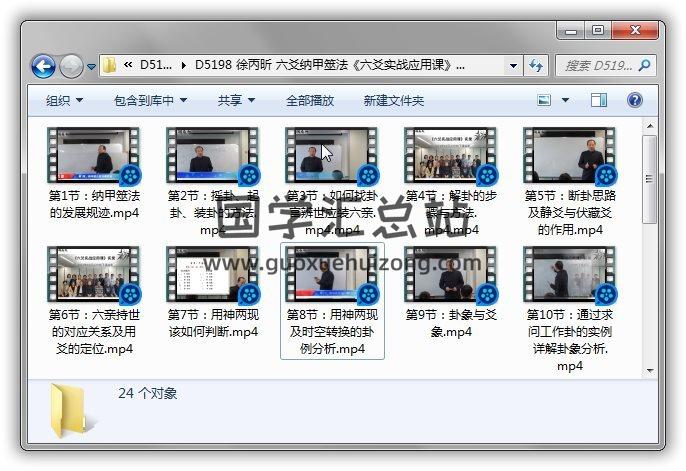
Task: Open the 组织 menu
Action: pos(64,101)
